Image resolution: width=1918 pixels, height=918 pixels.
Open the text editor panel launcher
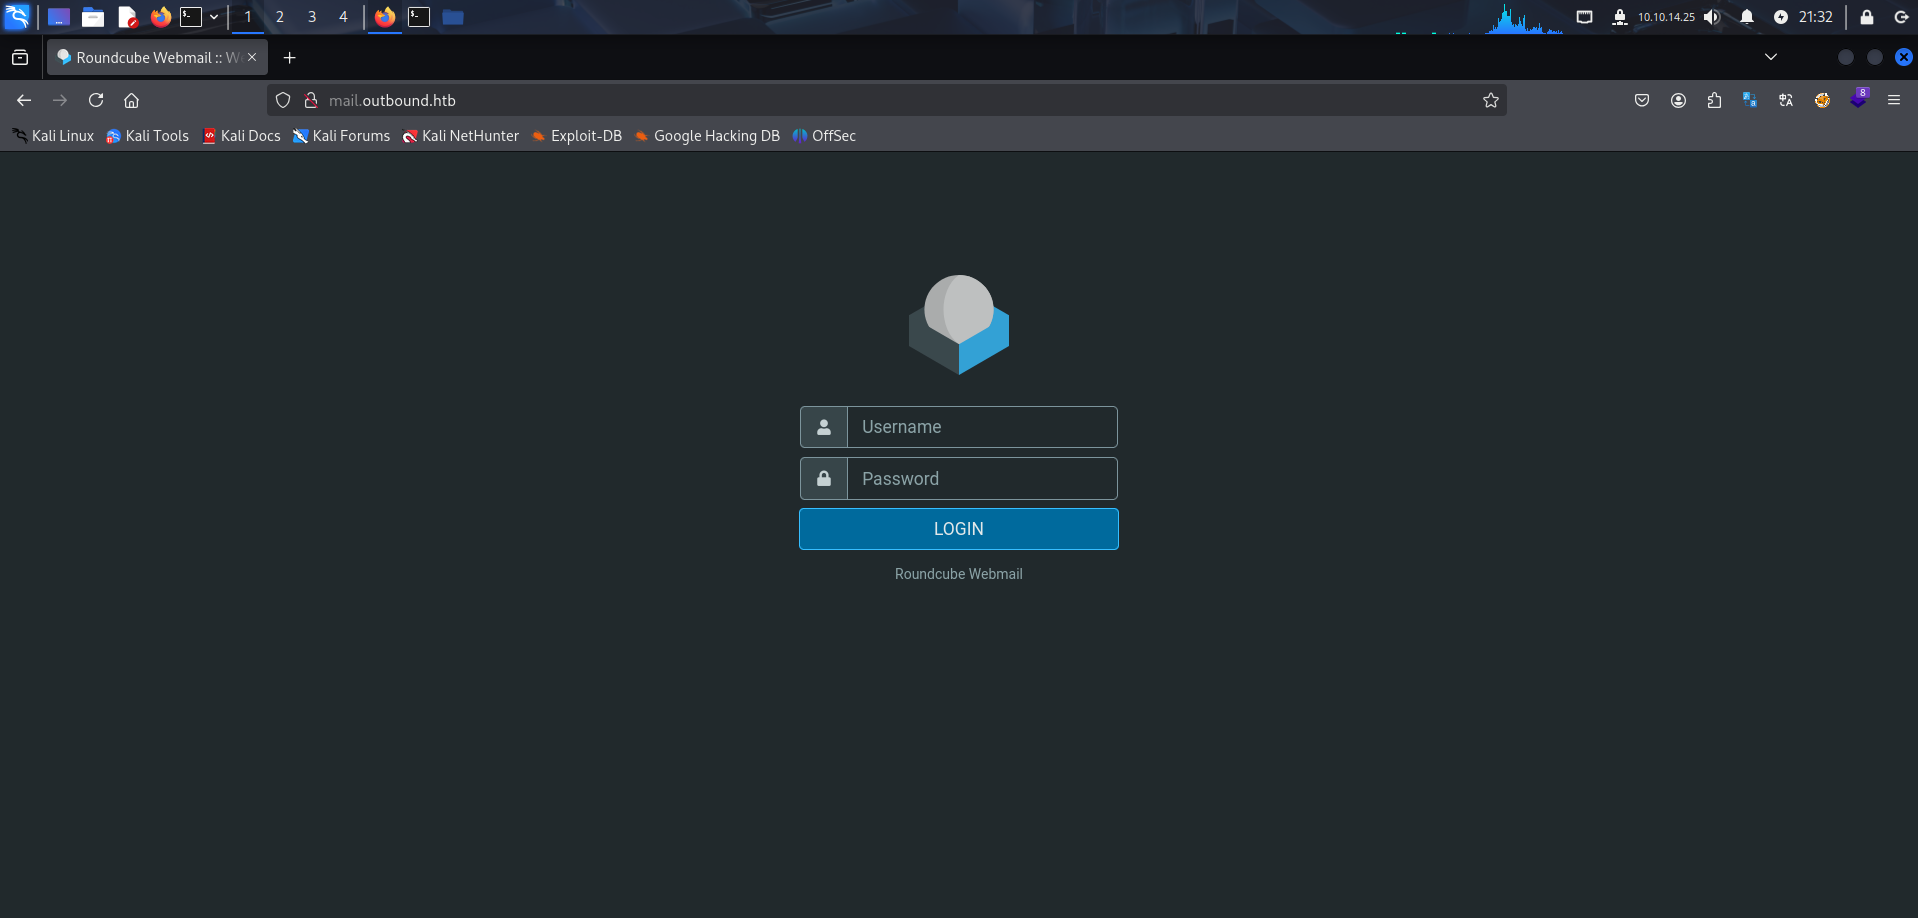(x=127, y=17)
